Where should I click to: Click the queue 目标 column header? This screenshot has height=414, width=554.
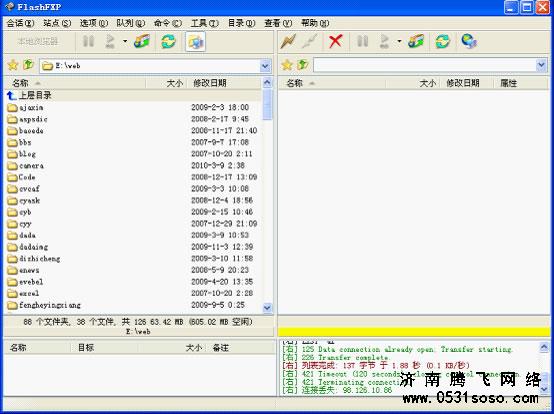104,348
